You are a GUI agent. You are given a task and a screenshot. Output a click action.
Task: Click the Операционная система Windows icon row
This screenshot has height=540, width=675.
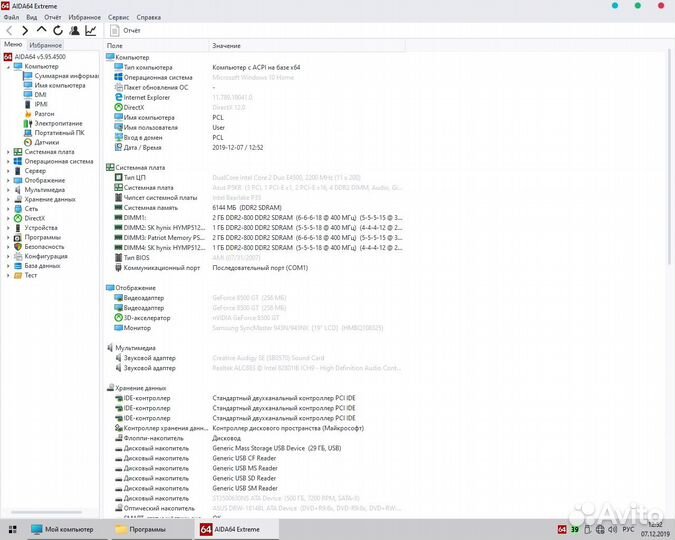(x=118, y=77)
